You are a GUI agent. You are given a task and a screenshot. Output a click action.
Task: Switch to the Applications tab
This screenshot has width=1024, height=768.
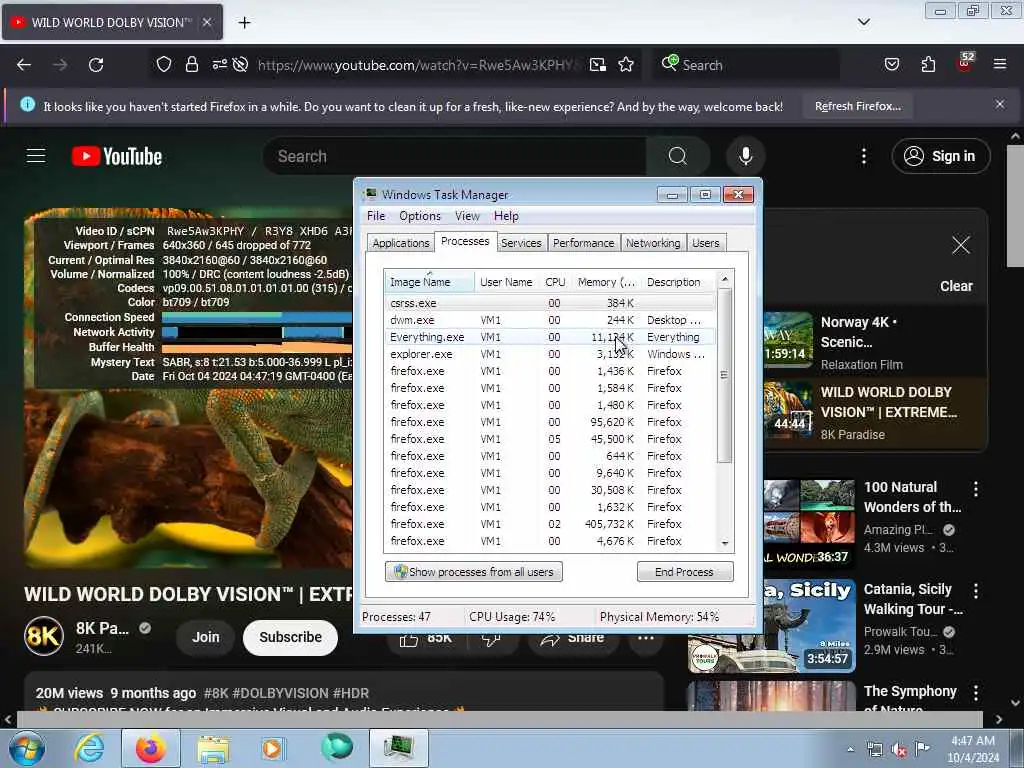pos(401,243)
